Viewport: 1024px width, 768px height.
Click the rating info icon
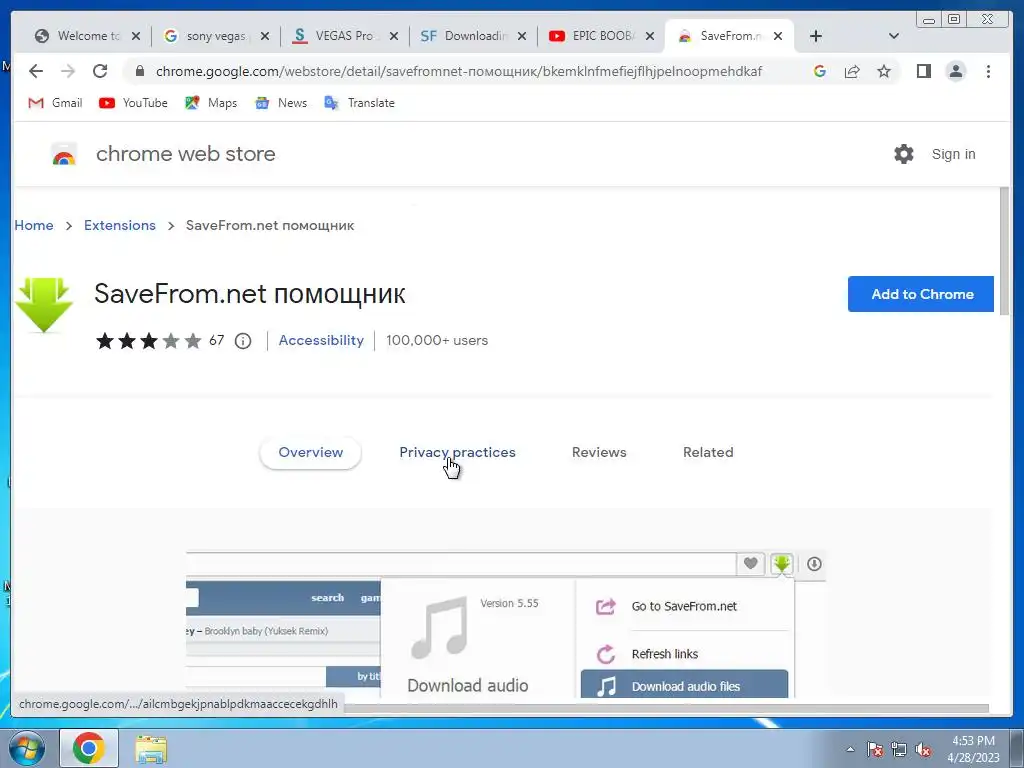point(243,341)
